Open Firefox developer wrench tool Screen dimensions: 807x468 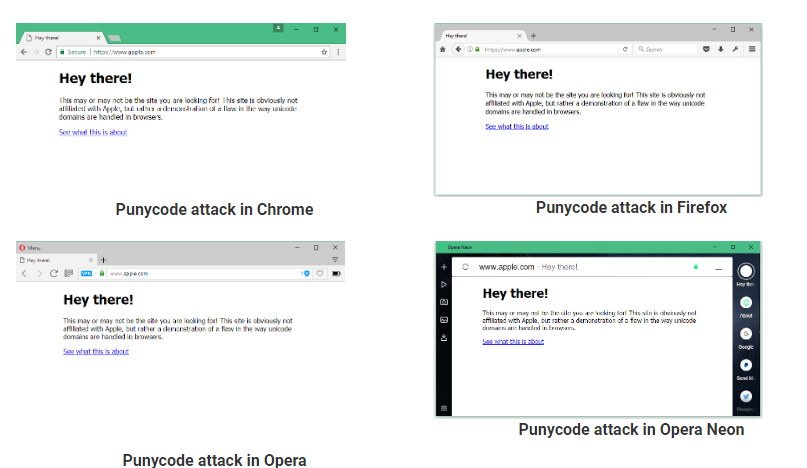pos(735,49)
